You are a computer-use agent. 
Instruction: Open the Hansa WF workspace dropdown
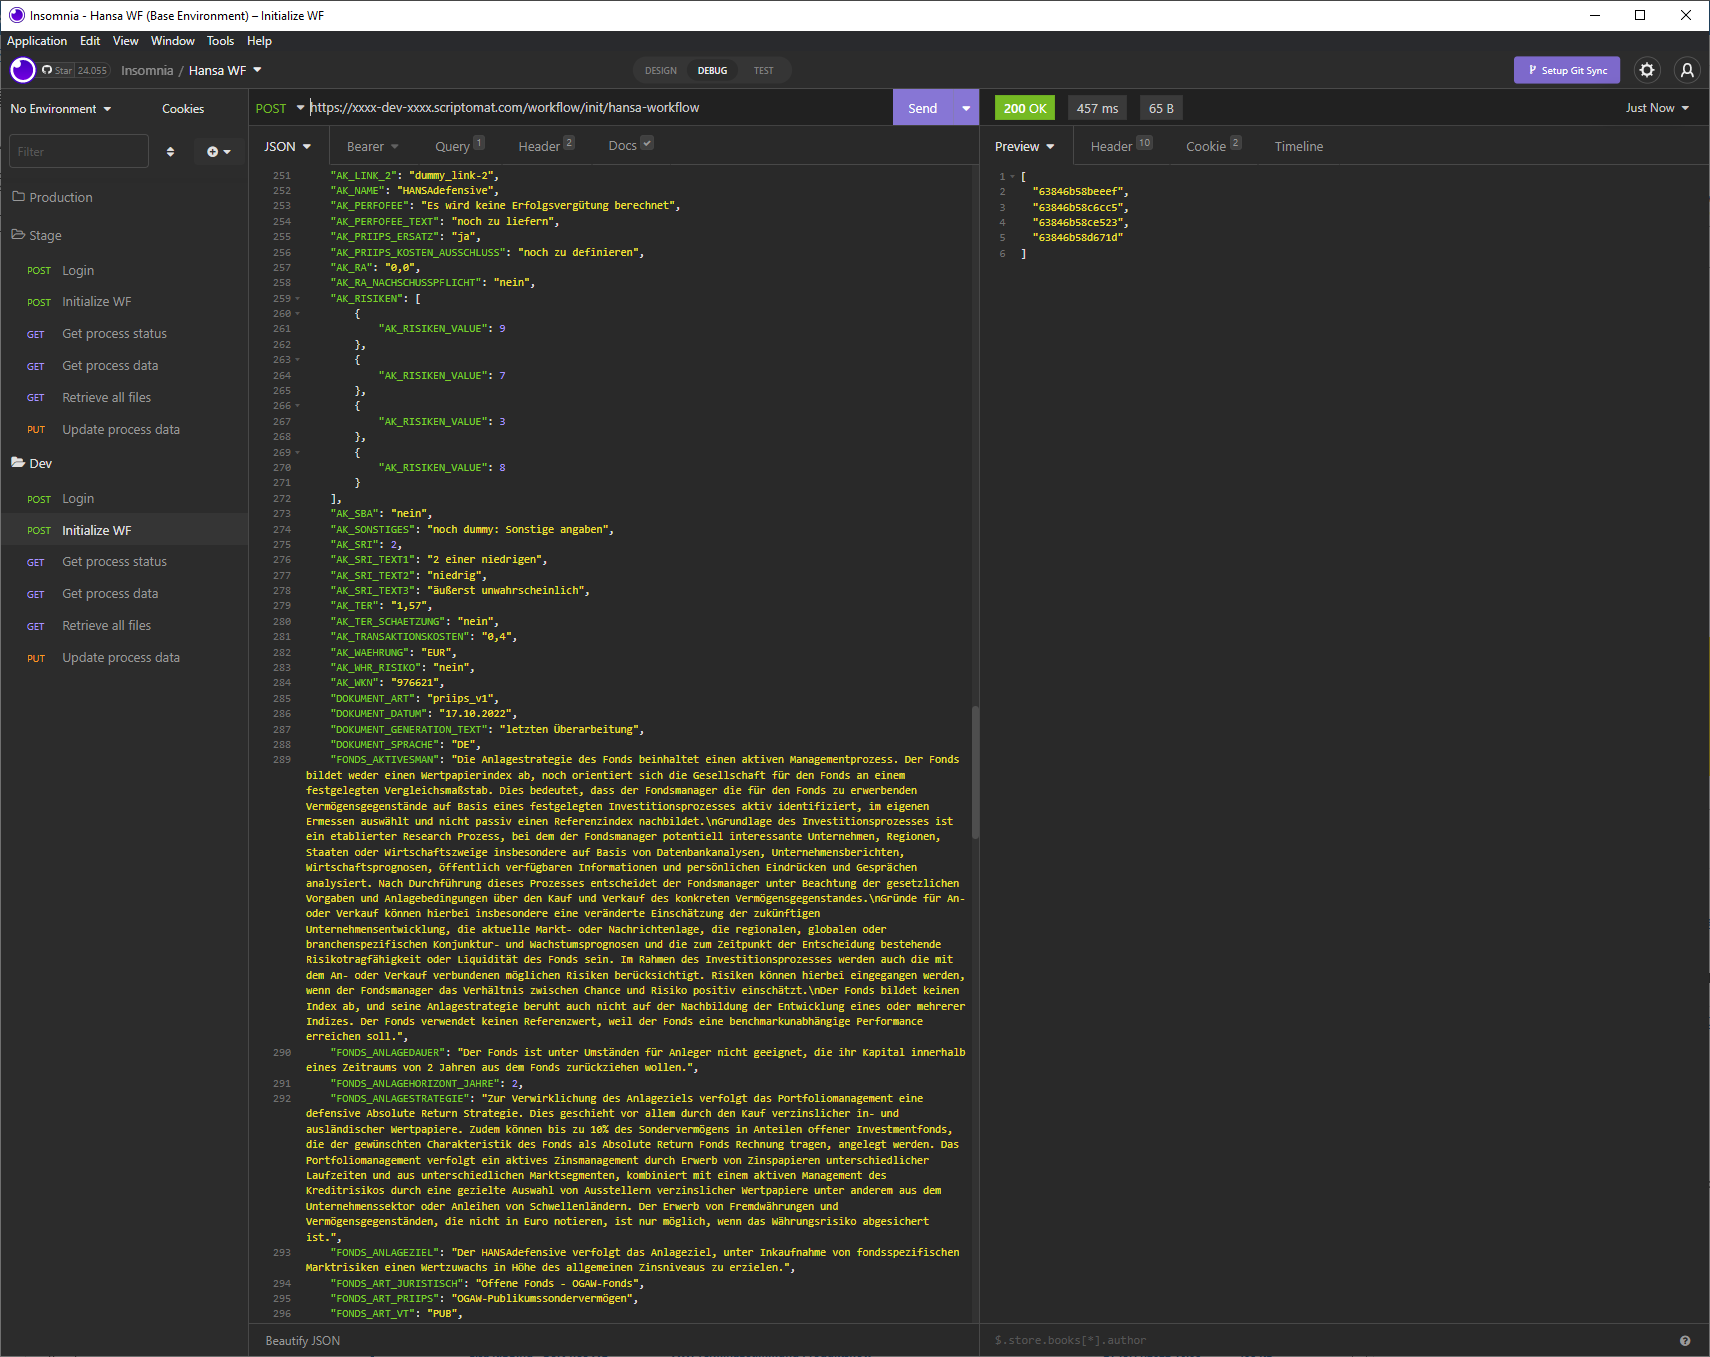pos(225,70)
